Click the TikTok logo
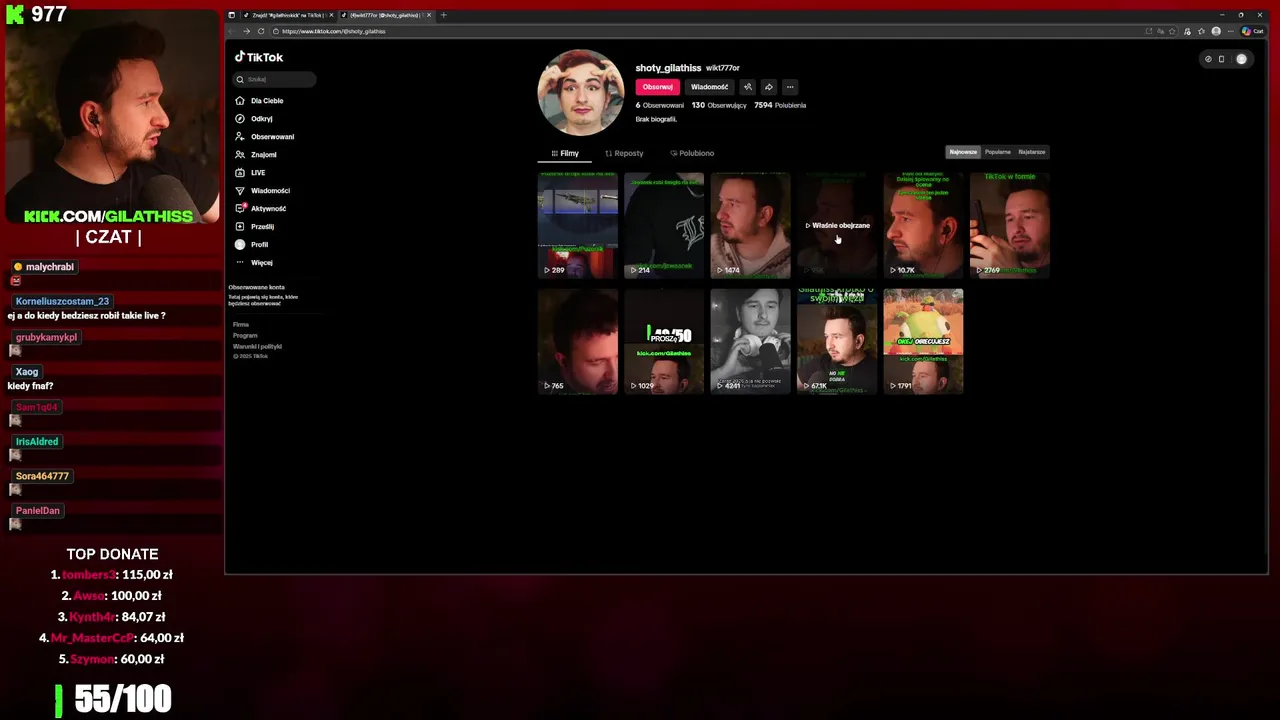 coord(259,57)
